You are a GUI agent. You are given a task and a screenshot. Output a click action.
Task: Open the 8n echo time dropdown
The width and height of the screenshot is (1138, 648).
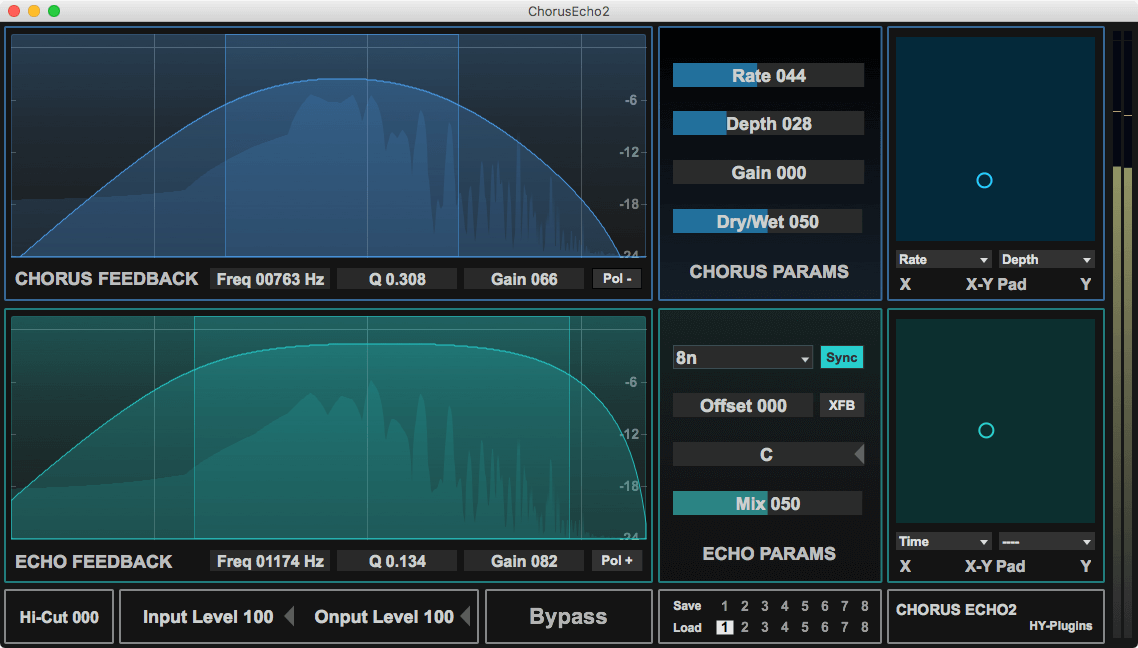click(x=742, y=358)
